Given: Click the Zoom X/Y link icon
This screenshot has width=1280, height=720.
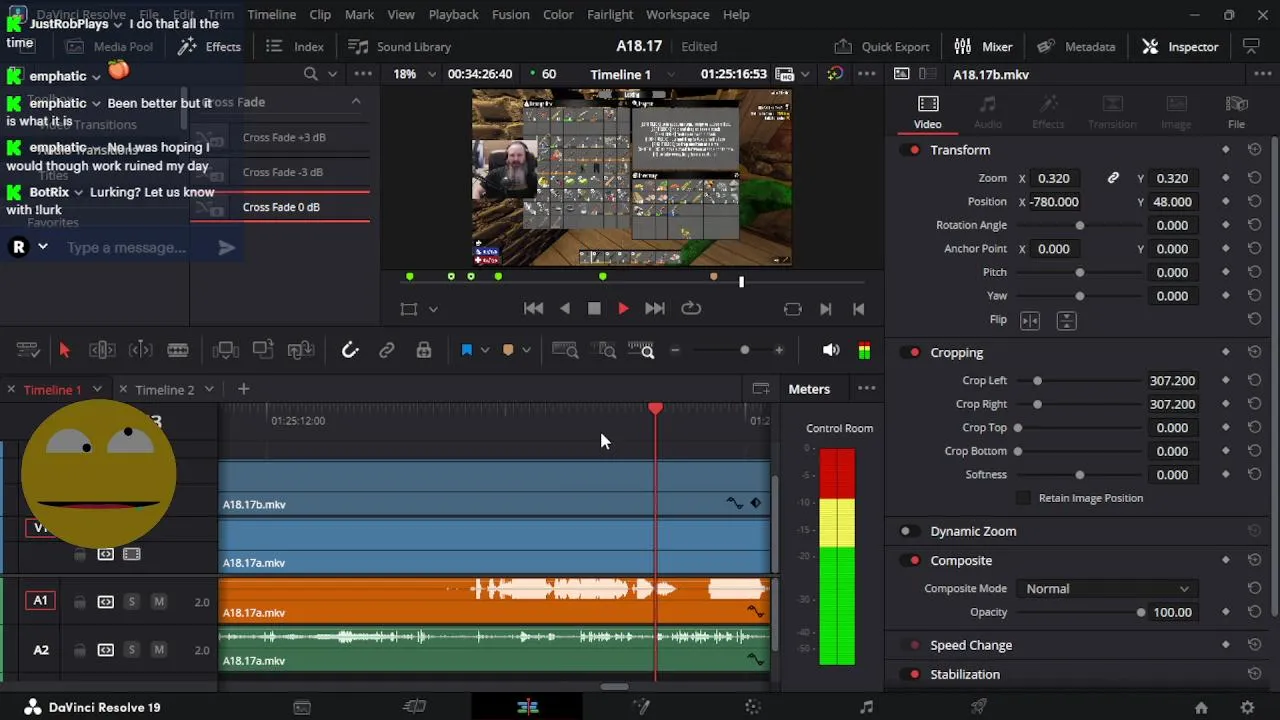Looking at the screenshot, I should point(1113,178).
